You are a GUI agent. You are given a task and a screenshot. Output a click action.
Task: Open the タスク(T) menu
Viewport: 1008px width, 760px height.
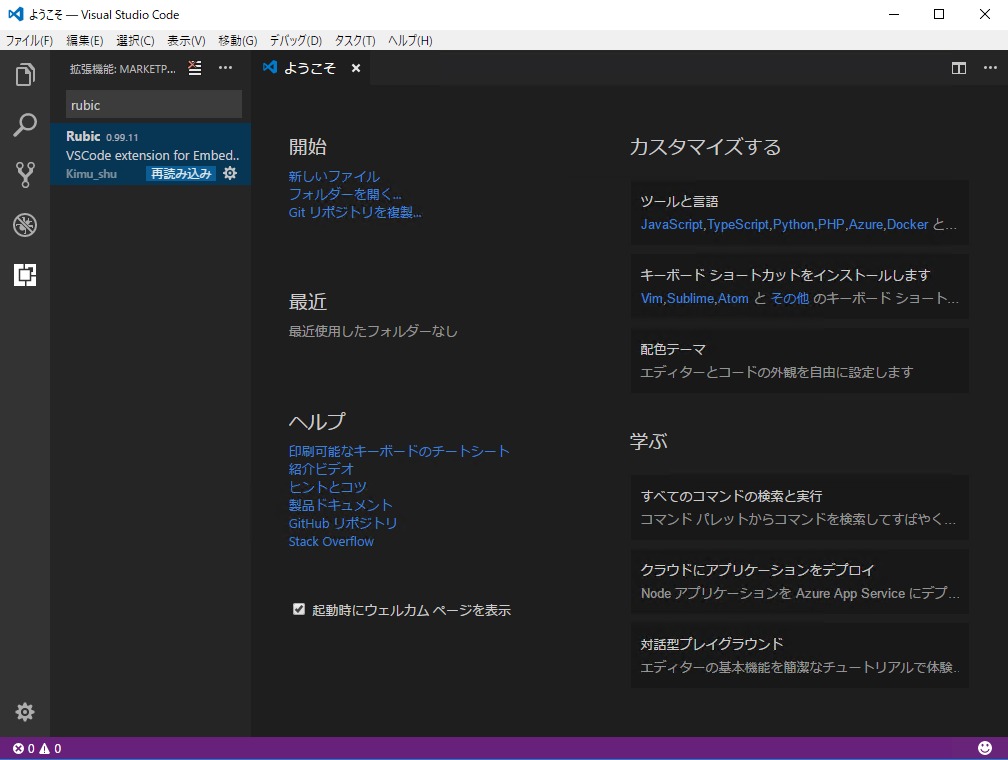[355, 41]
